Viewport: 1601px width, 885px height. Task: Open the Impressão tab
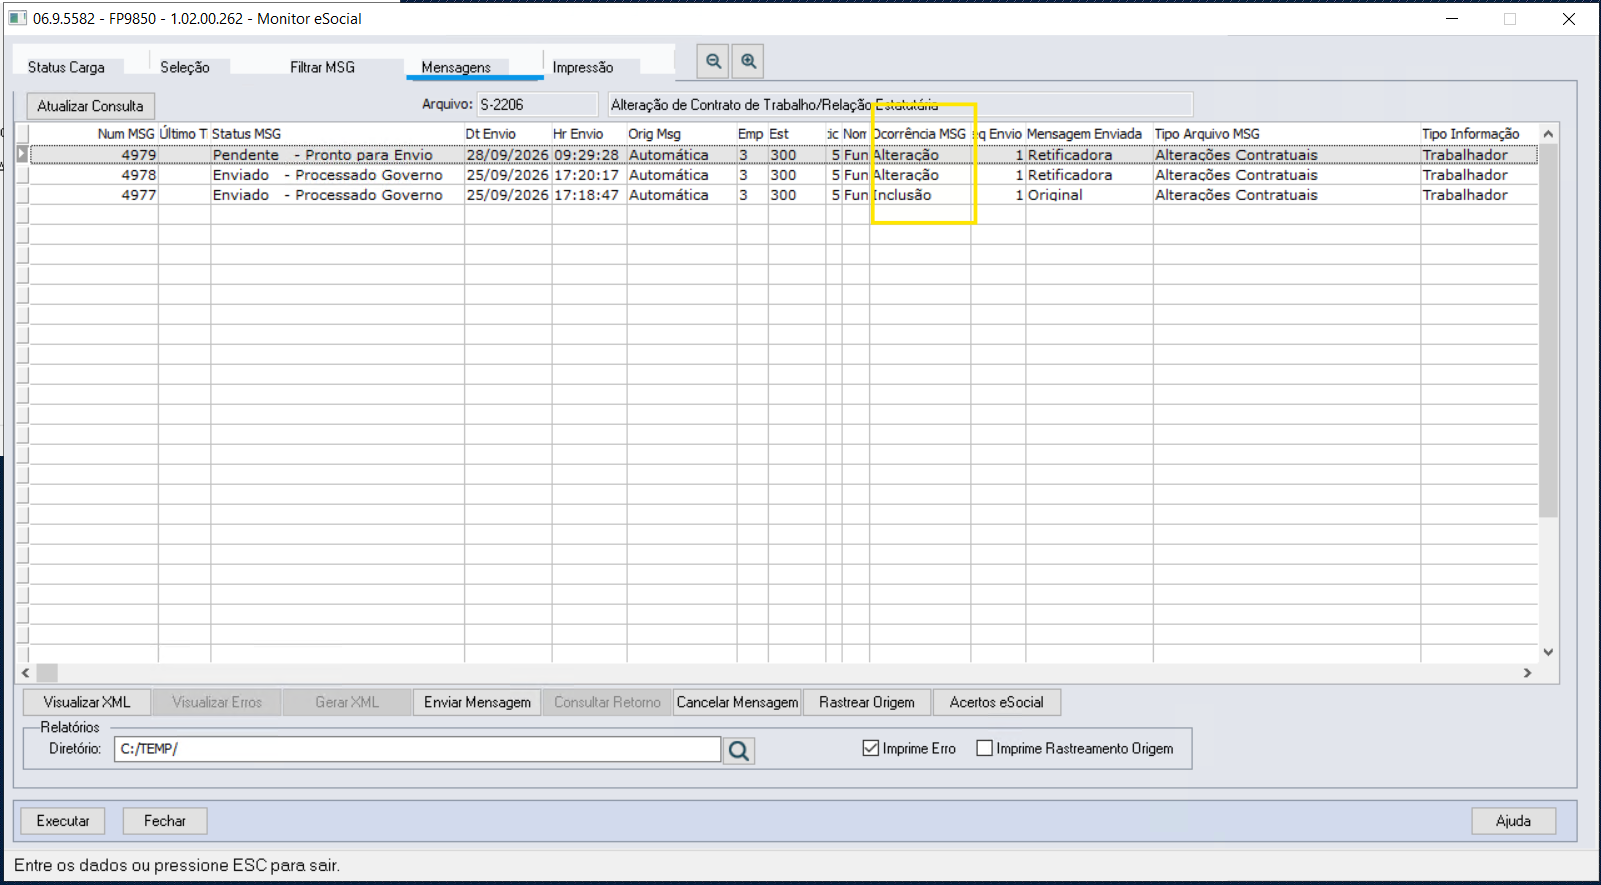[x=583, y=67]
